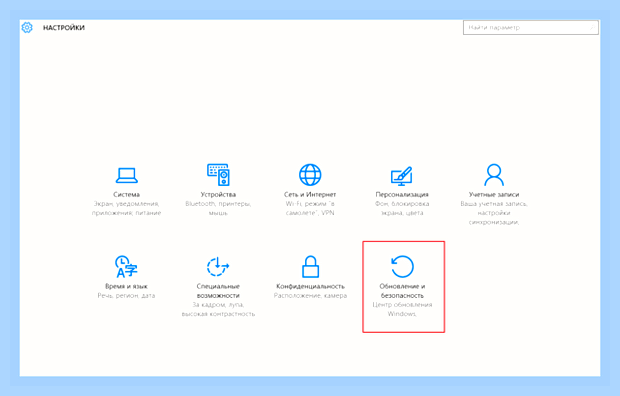Screen dimensions: 620x396
Task: Focus the Найти параметр search field
Action: coord(531,28)
